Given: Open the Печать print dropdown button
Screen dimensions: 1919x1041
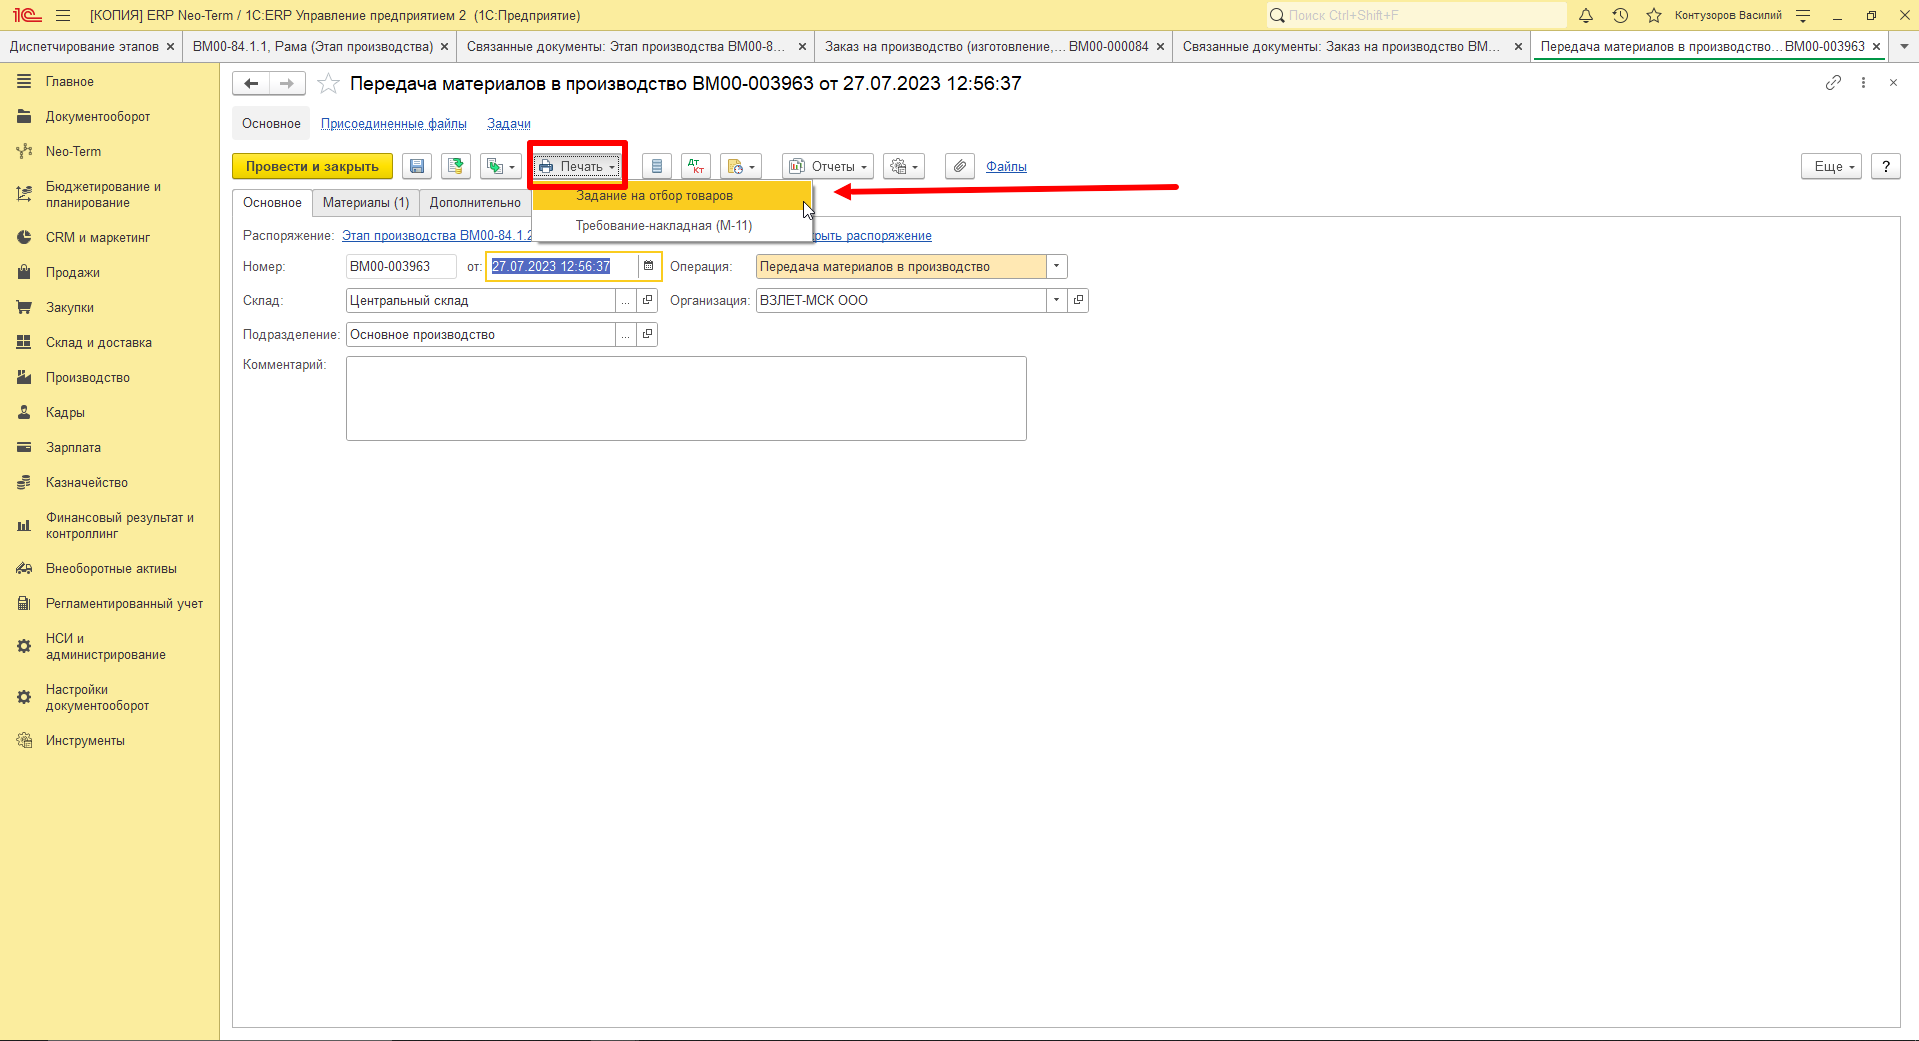Looking at the screenshot, I should [577, 166].
